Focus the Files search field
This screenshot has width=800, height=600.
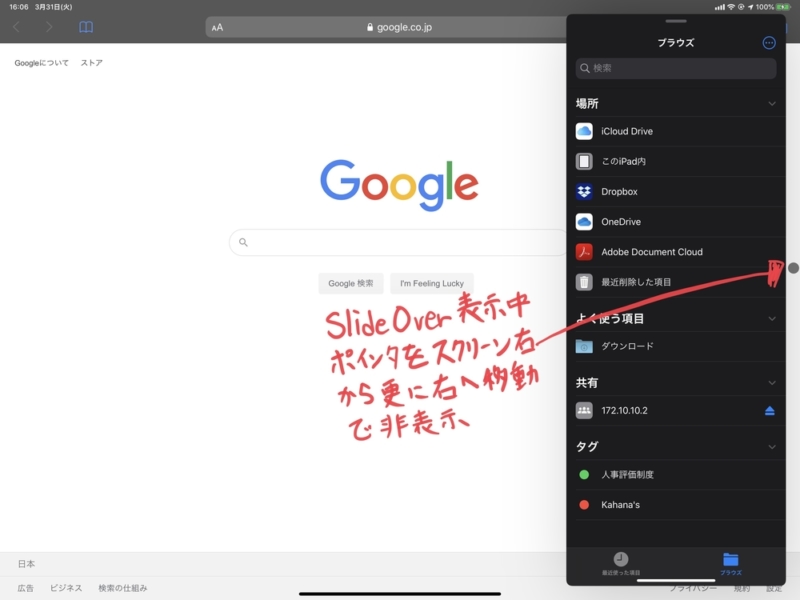(676, 68)
